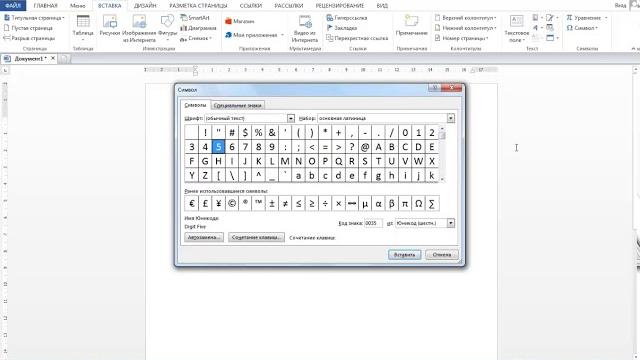640x360 pixels.
Task: Open the Шрифт font dropdown
Action: point(291,118)
